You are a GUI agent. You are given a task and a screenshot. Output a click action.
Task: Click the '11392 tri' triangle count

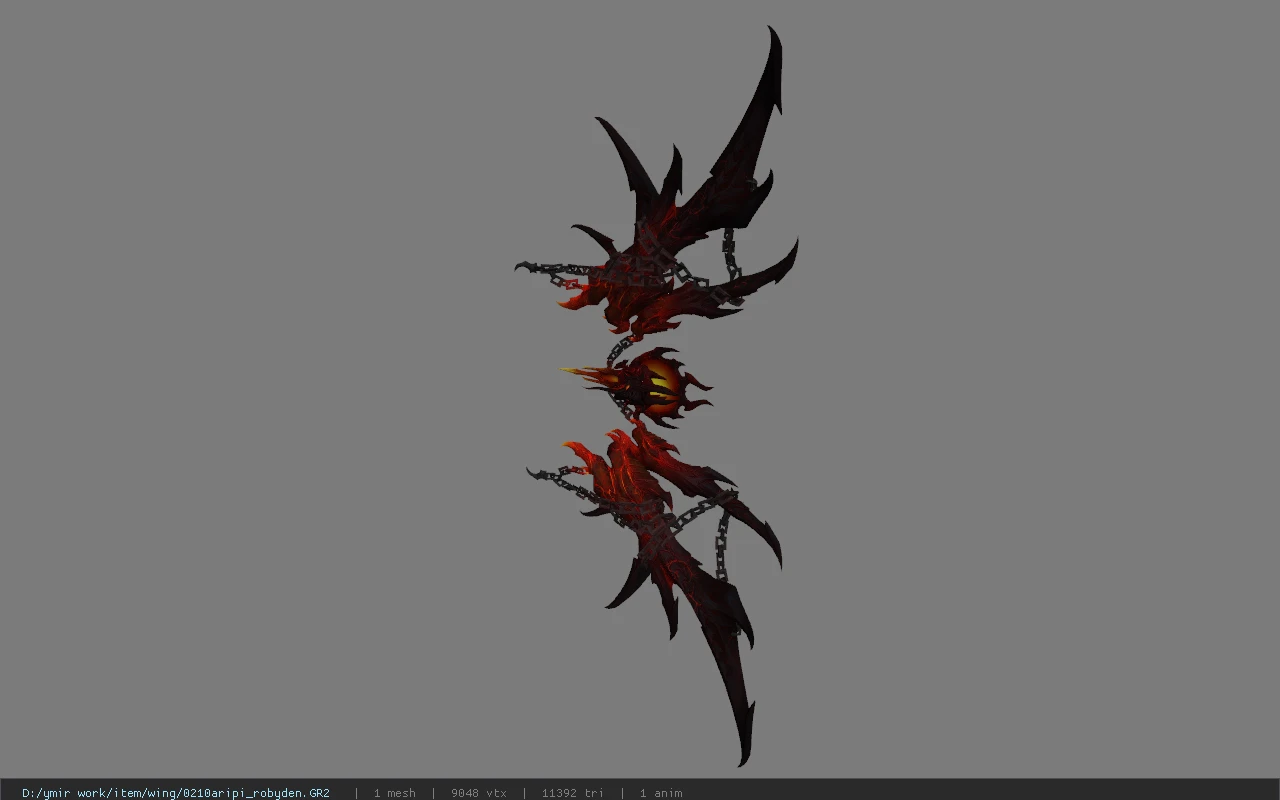(x=572, y=793)
